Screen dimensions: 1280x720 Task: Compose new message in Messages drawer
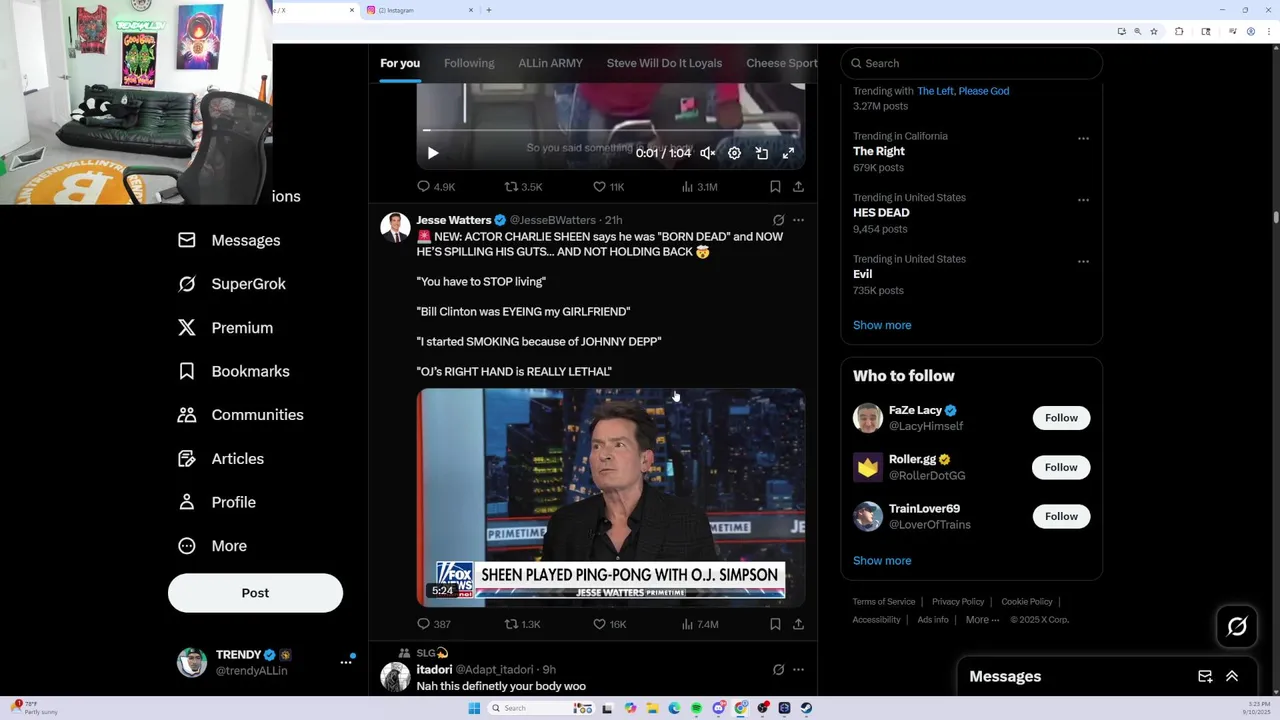click(1205, 677)
